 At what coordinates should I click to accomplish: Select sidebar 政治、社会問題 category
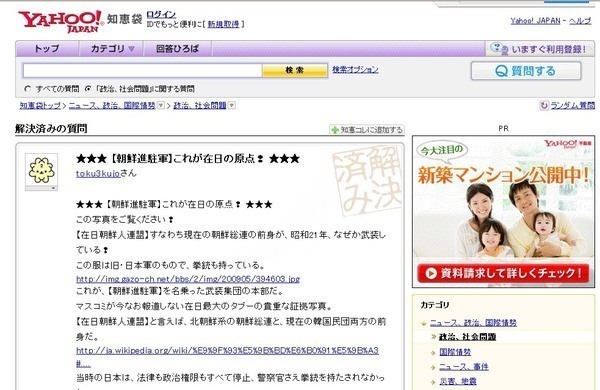point(467,337)
